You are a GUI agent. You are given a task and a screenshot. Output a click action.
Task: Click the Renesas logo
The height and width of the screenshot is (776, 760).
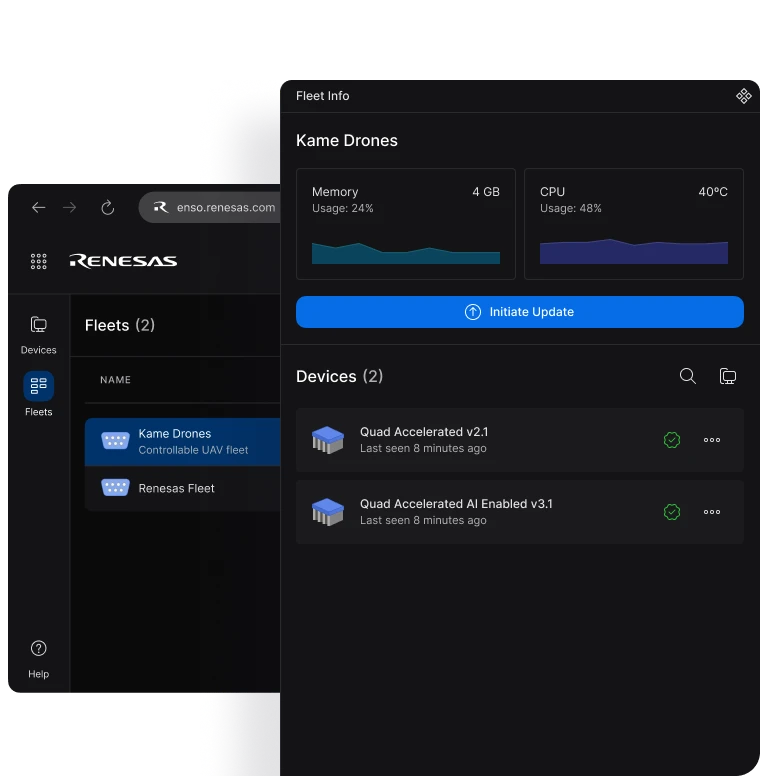pyautogui.click(x=123, y=261)
